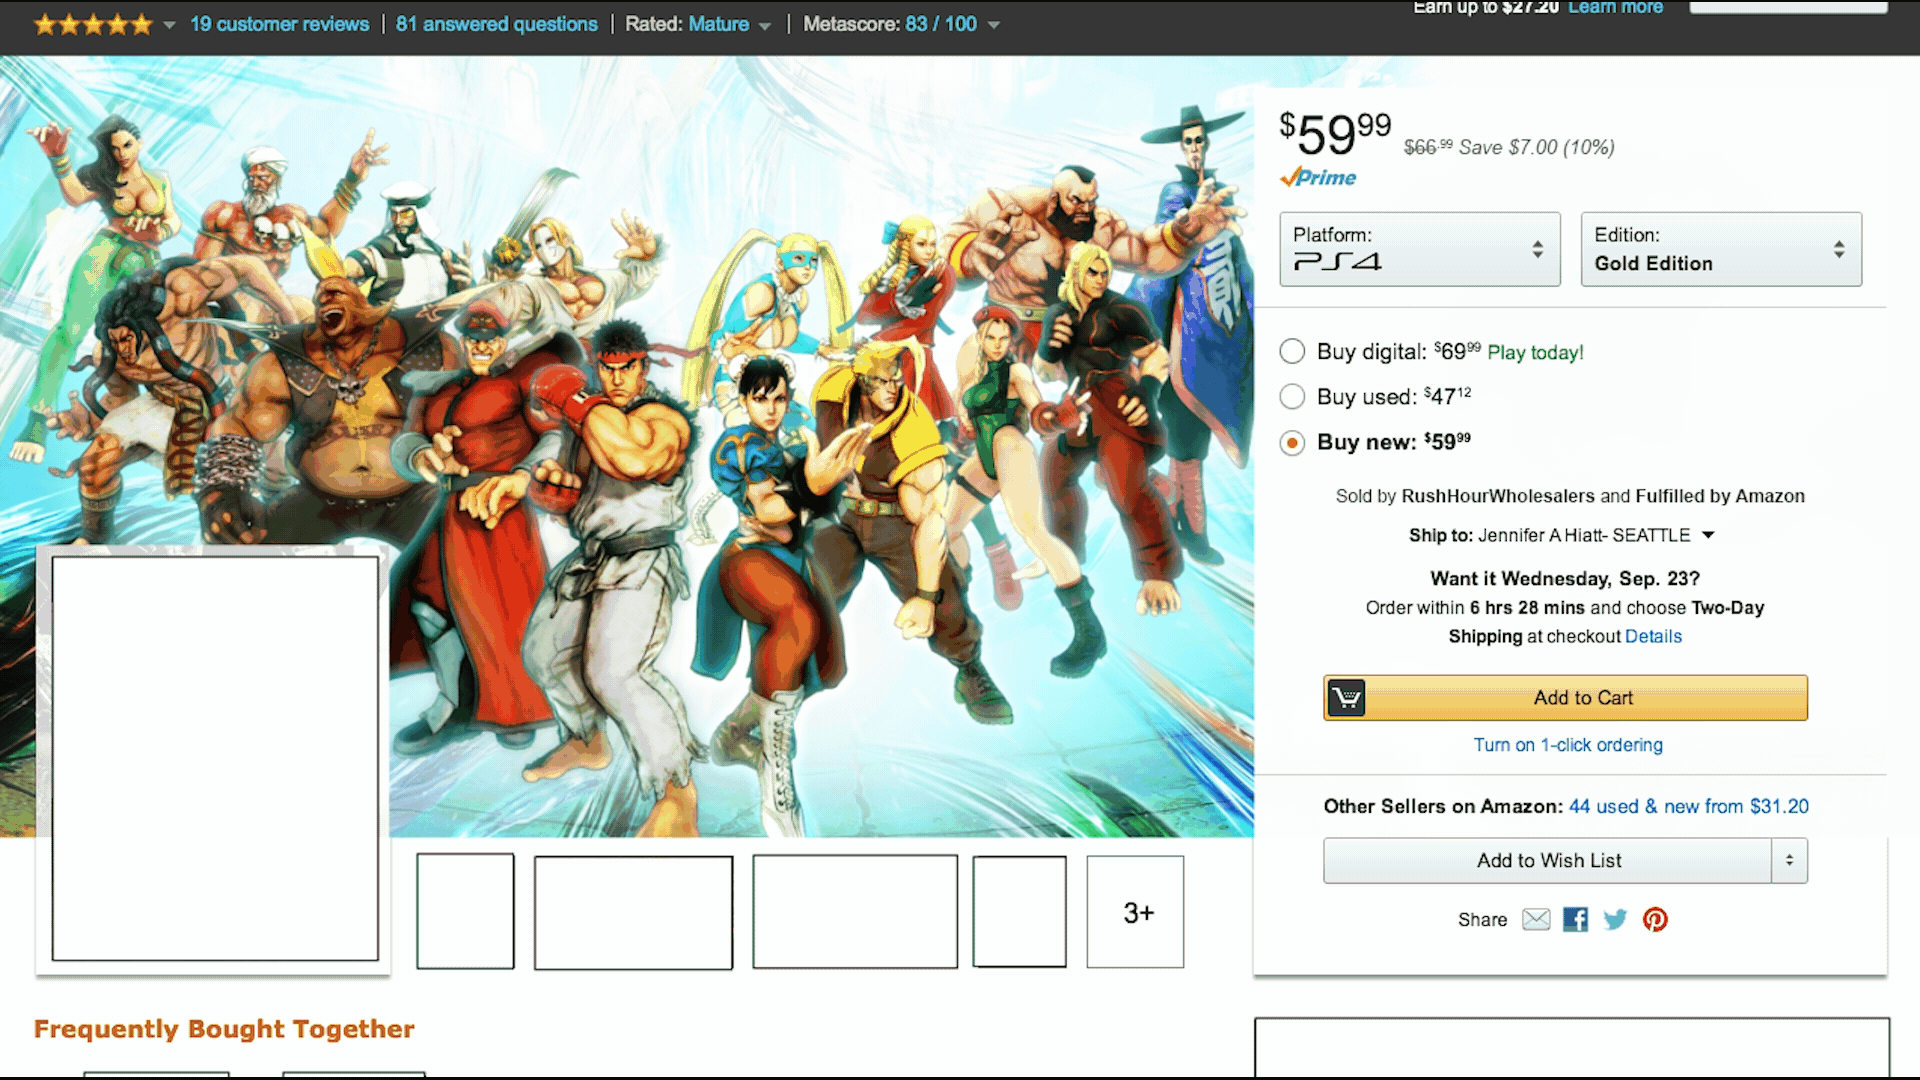Expand Wish List arrow selector
Image resolution: width=1920 pixels, height=1080 pixels.
[x=1789, y=860]
